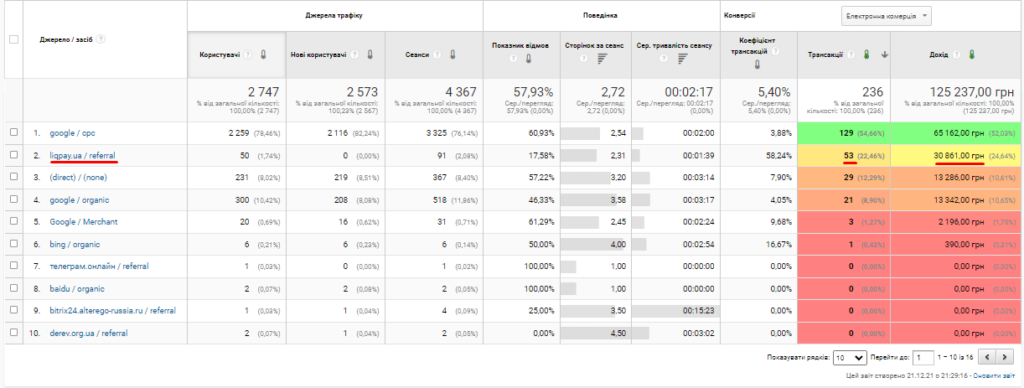1024x388 pixels.
Task: Go to the next page of results
Action: pyautogui.click(x=1002, y=357)
